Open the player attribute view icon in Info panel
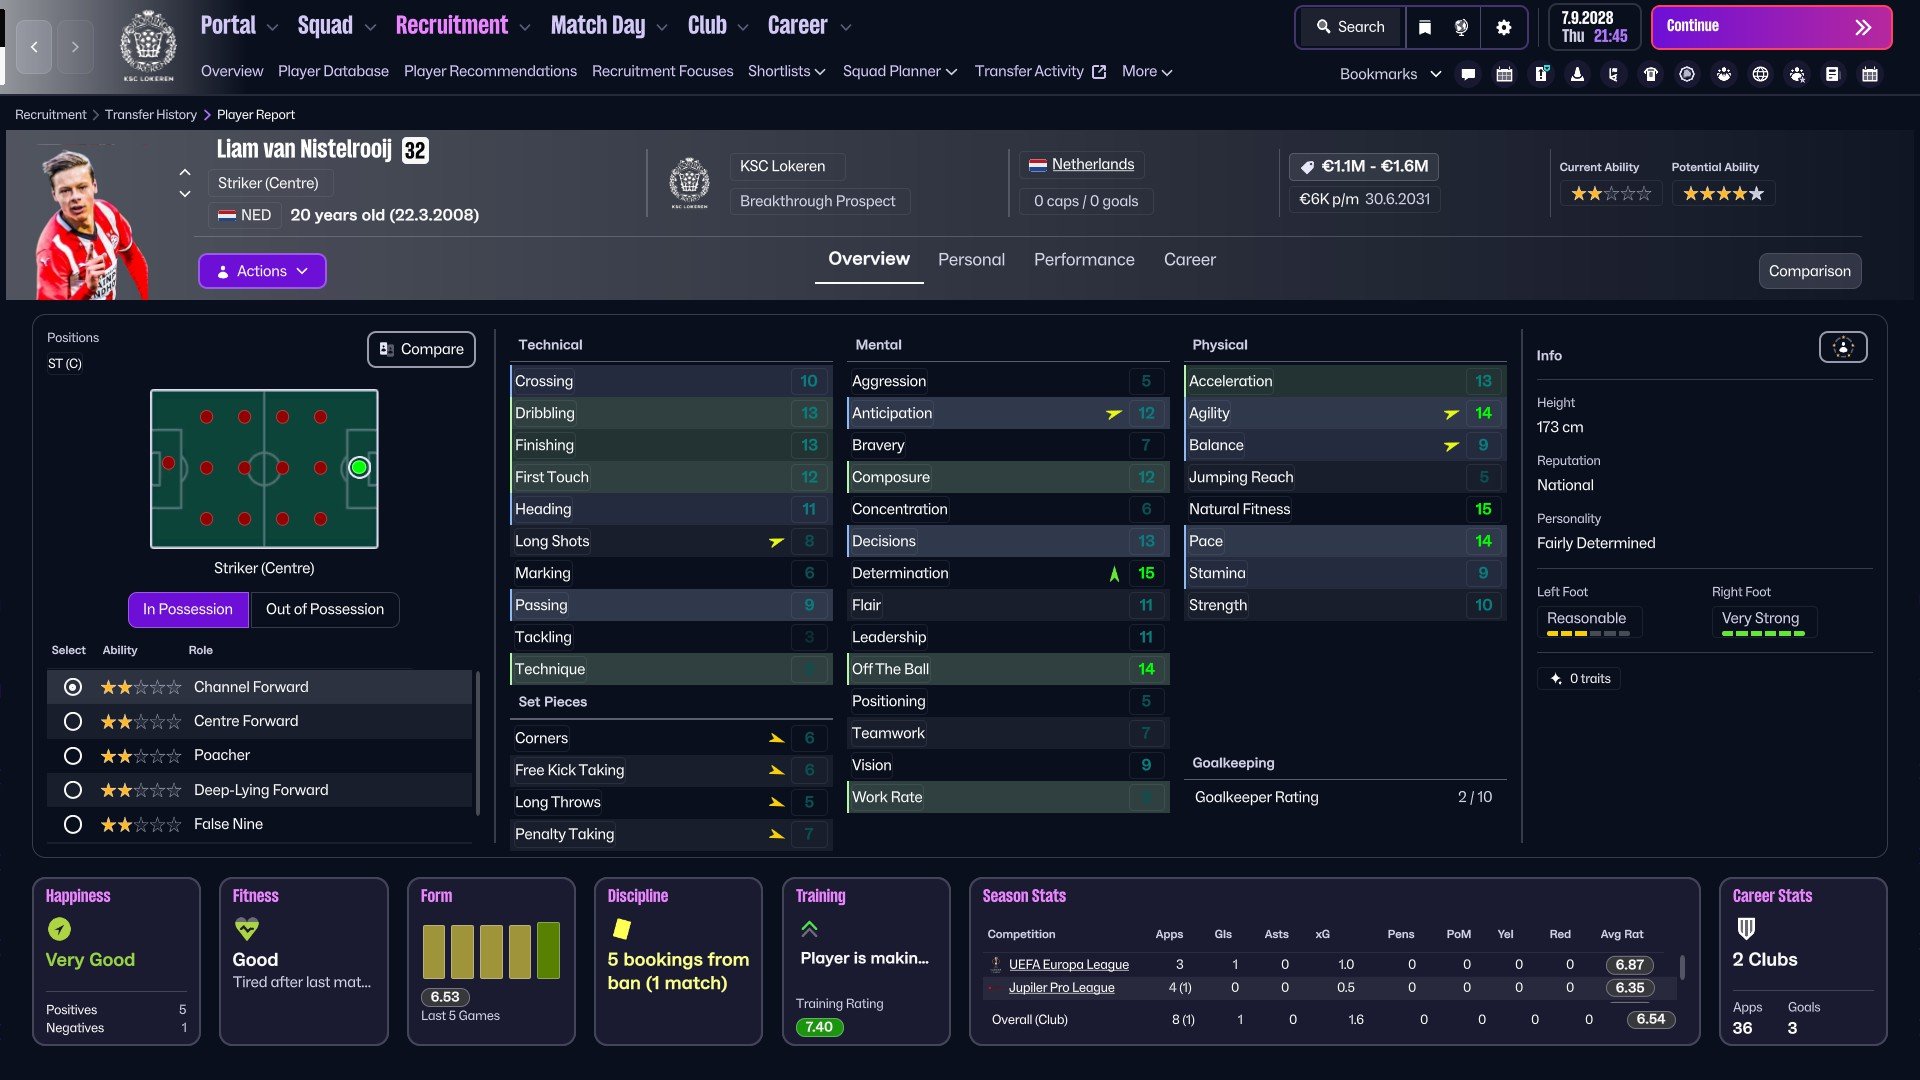The width and height of the screenshot is (1920, 1080). (1842, 347)
